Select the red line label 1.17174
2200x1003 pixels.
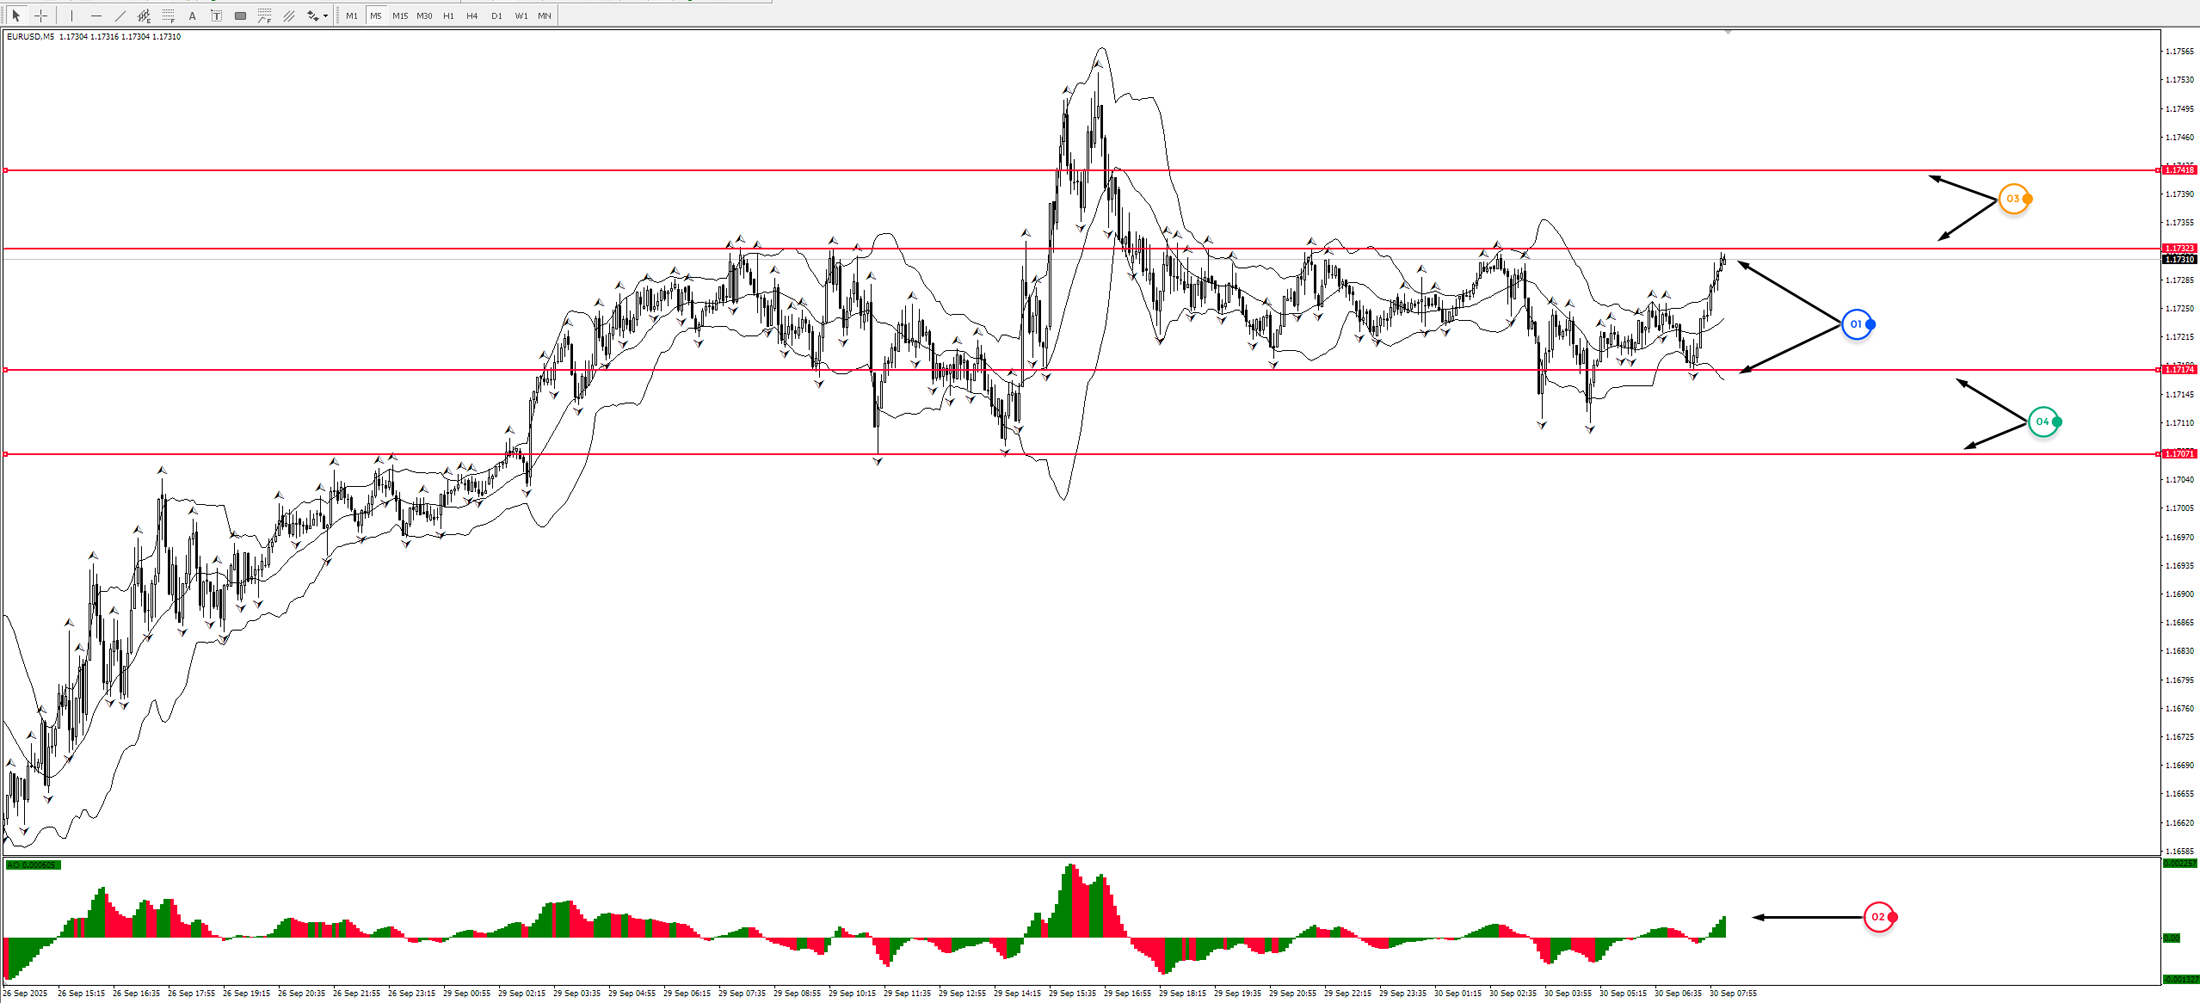tap(2180, 370)
